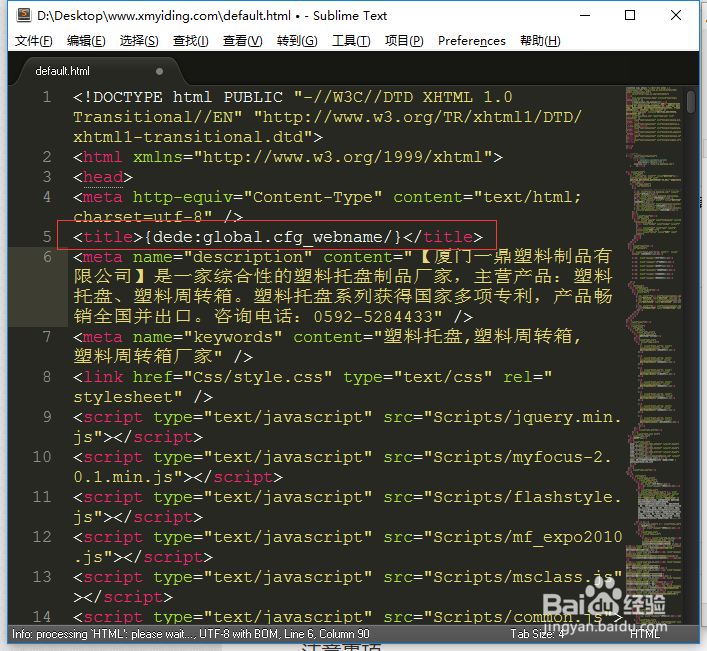707x651 pixels.
Task: Open the 查看(V) menu
Action: pos(242,41)
